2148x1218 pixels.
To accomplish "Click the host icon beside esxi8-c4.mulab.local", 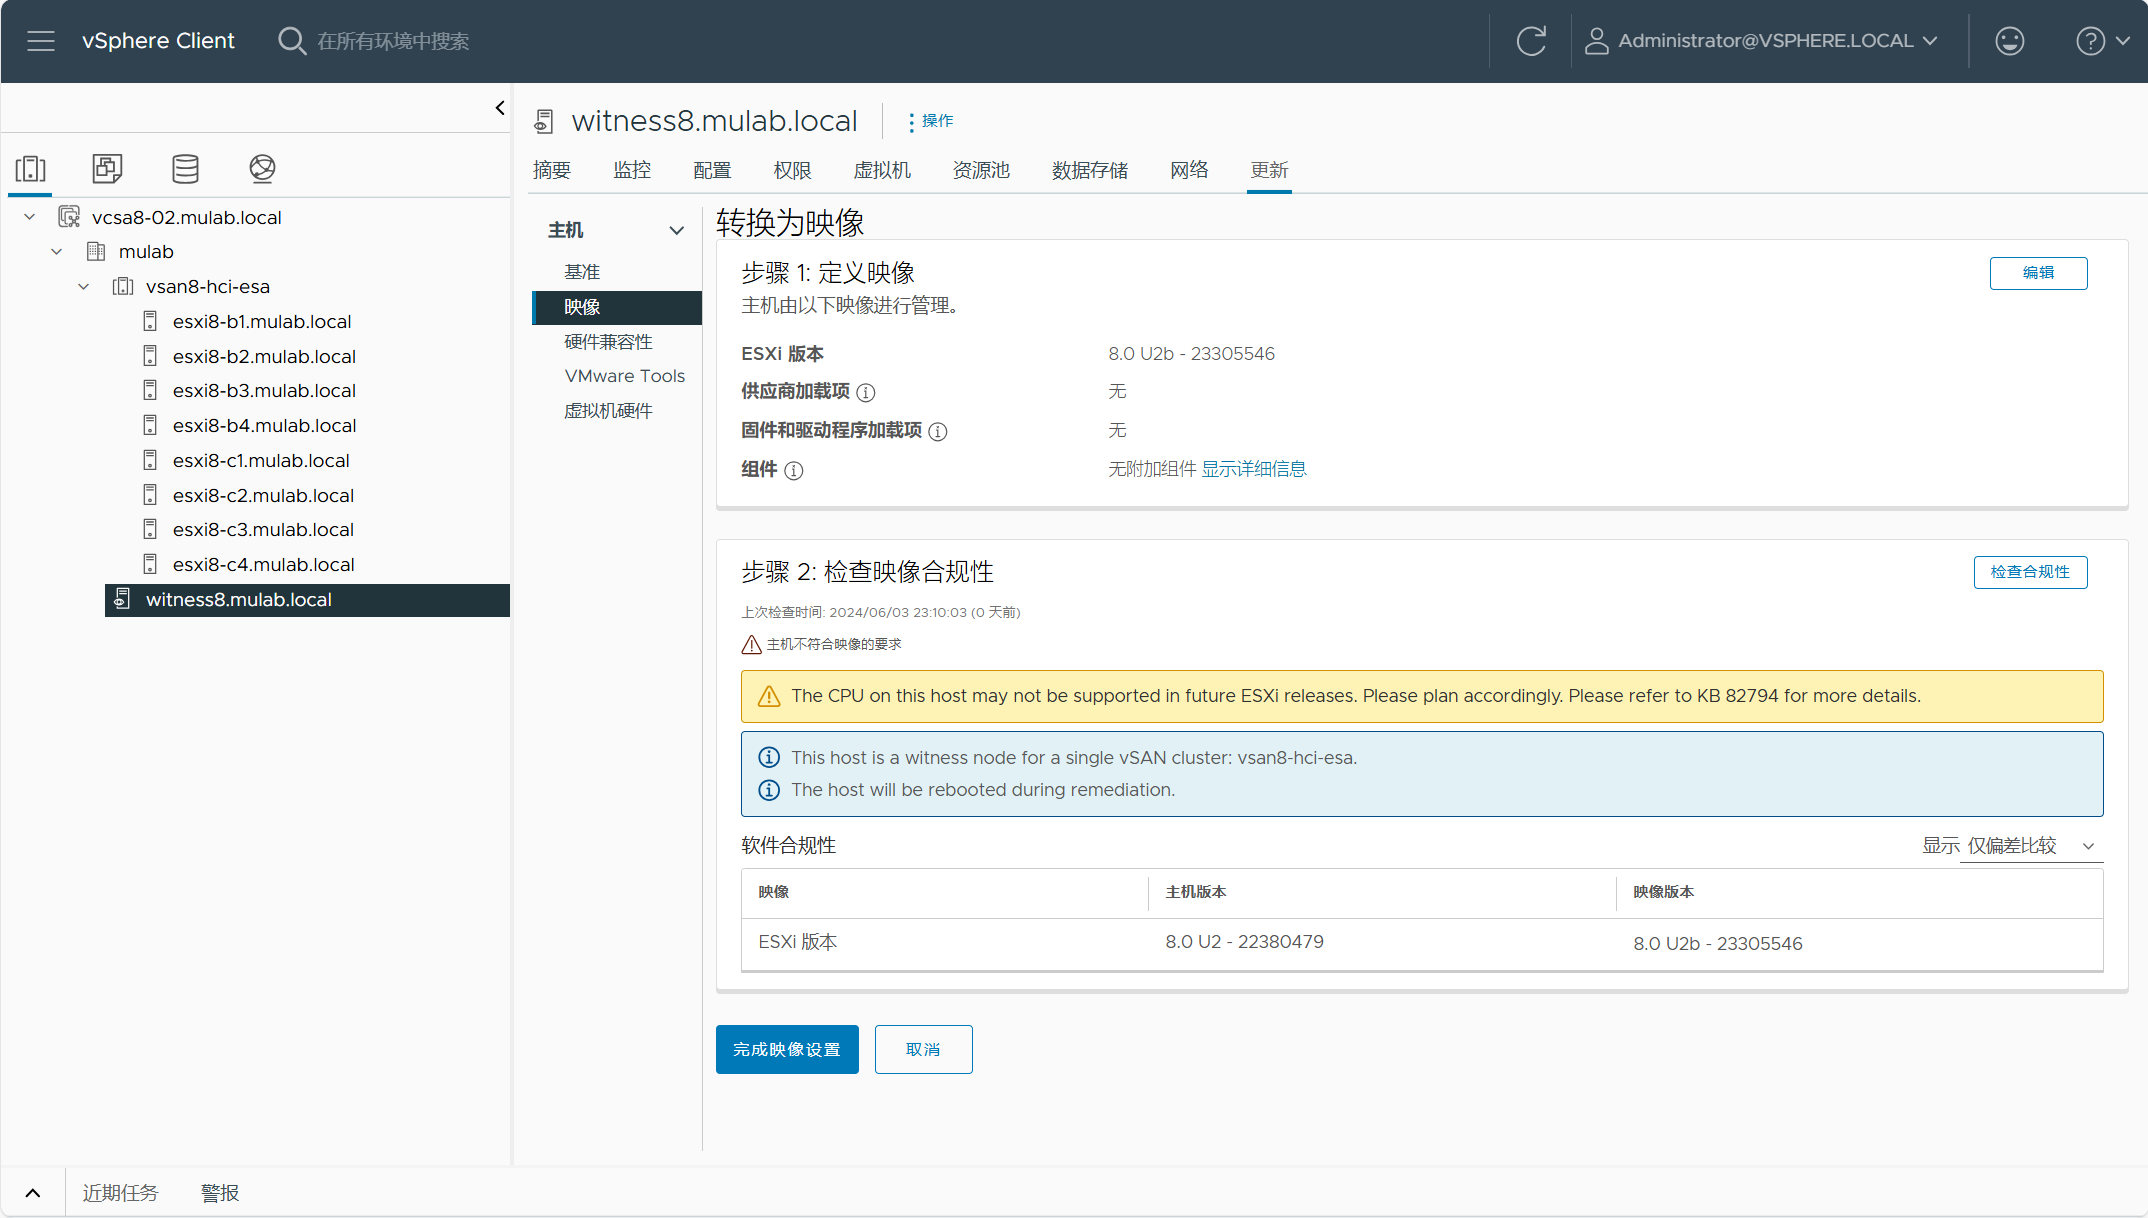I will pyautogui.click(x=150, y=564).
